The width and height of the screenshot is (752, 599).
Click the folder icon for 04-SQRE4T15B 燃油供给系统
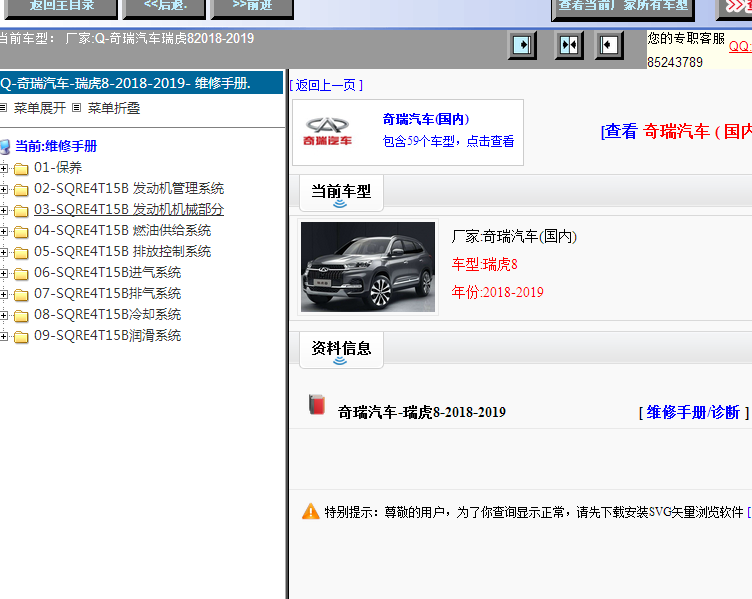pyautogui.click(x=21, y=232)
